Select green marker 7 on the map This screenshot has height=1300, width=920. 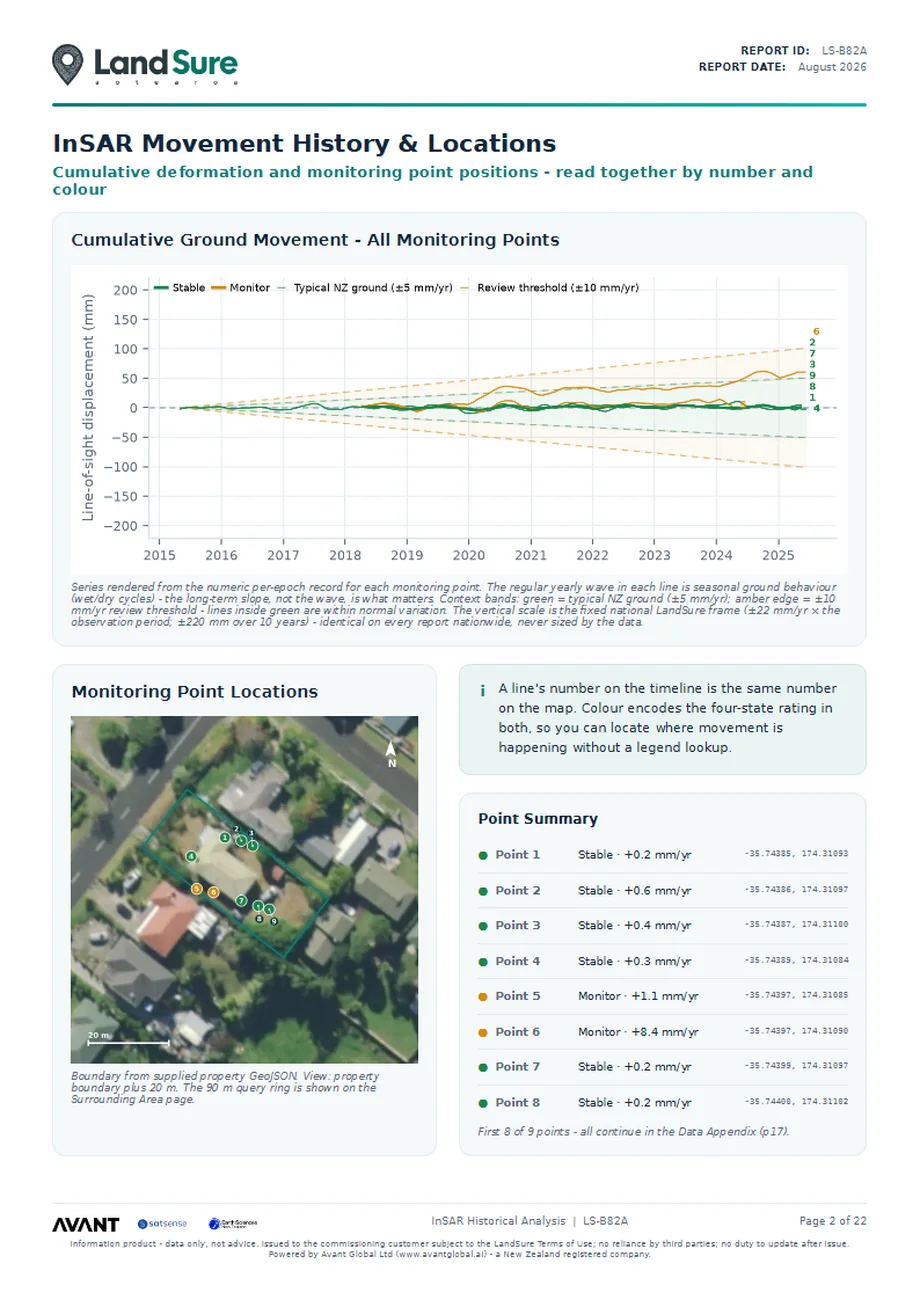tap(241, 900)
